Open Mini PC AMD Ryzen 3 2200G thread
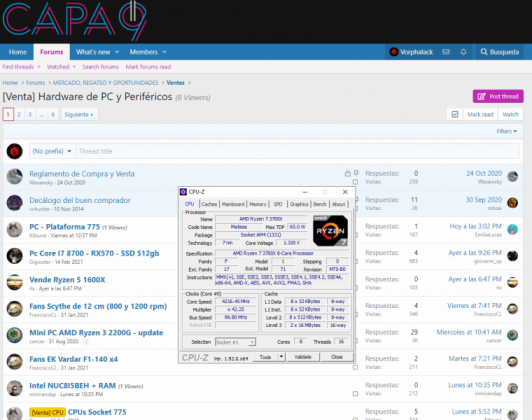This screenshot has width=532, height=420. (x=96, y=332)
